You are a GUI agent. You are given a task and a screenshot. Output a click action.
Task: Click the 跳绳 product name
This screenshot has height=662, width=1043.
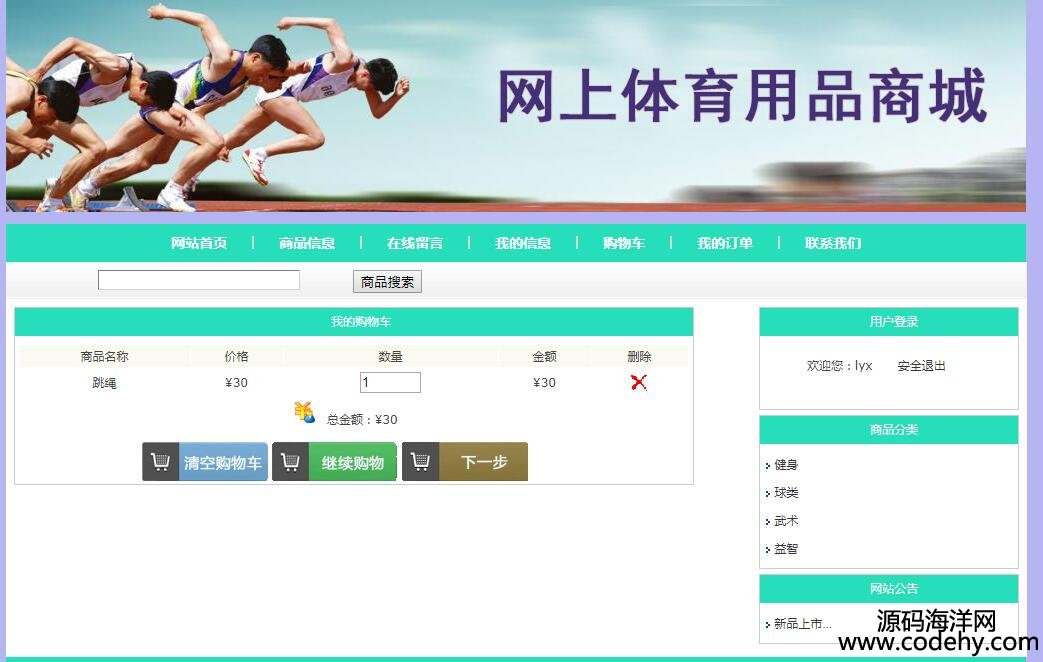[104, 383]
